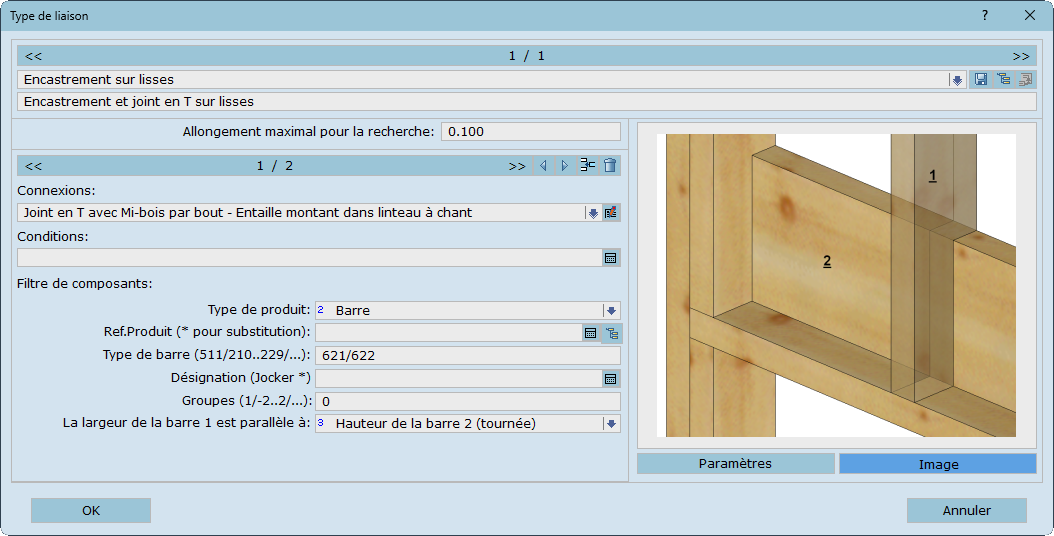The height and width of the screenshot is (536, 1054).
Task: Open the edit icon beside Connexions dropdown
Action: (611, 213)
